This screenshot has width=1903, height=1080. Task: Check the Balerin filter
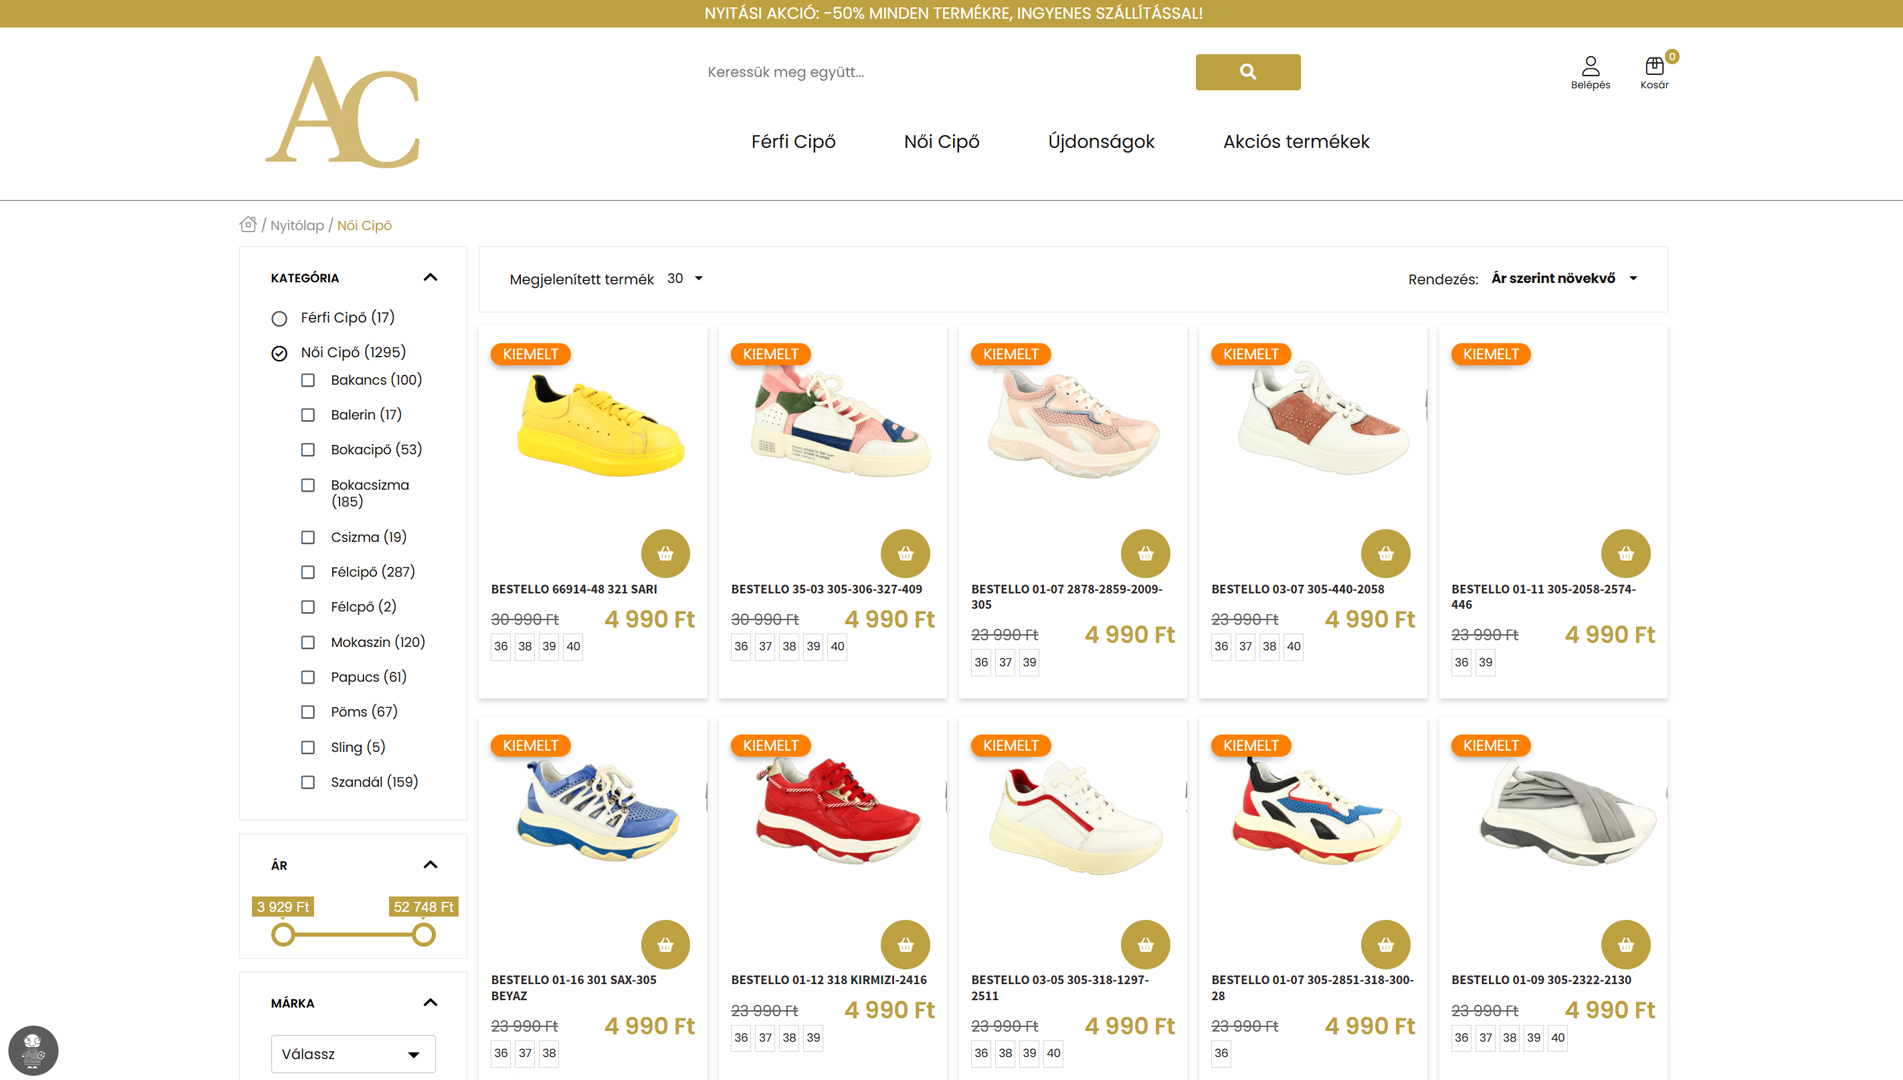coord(308,415)
